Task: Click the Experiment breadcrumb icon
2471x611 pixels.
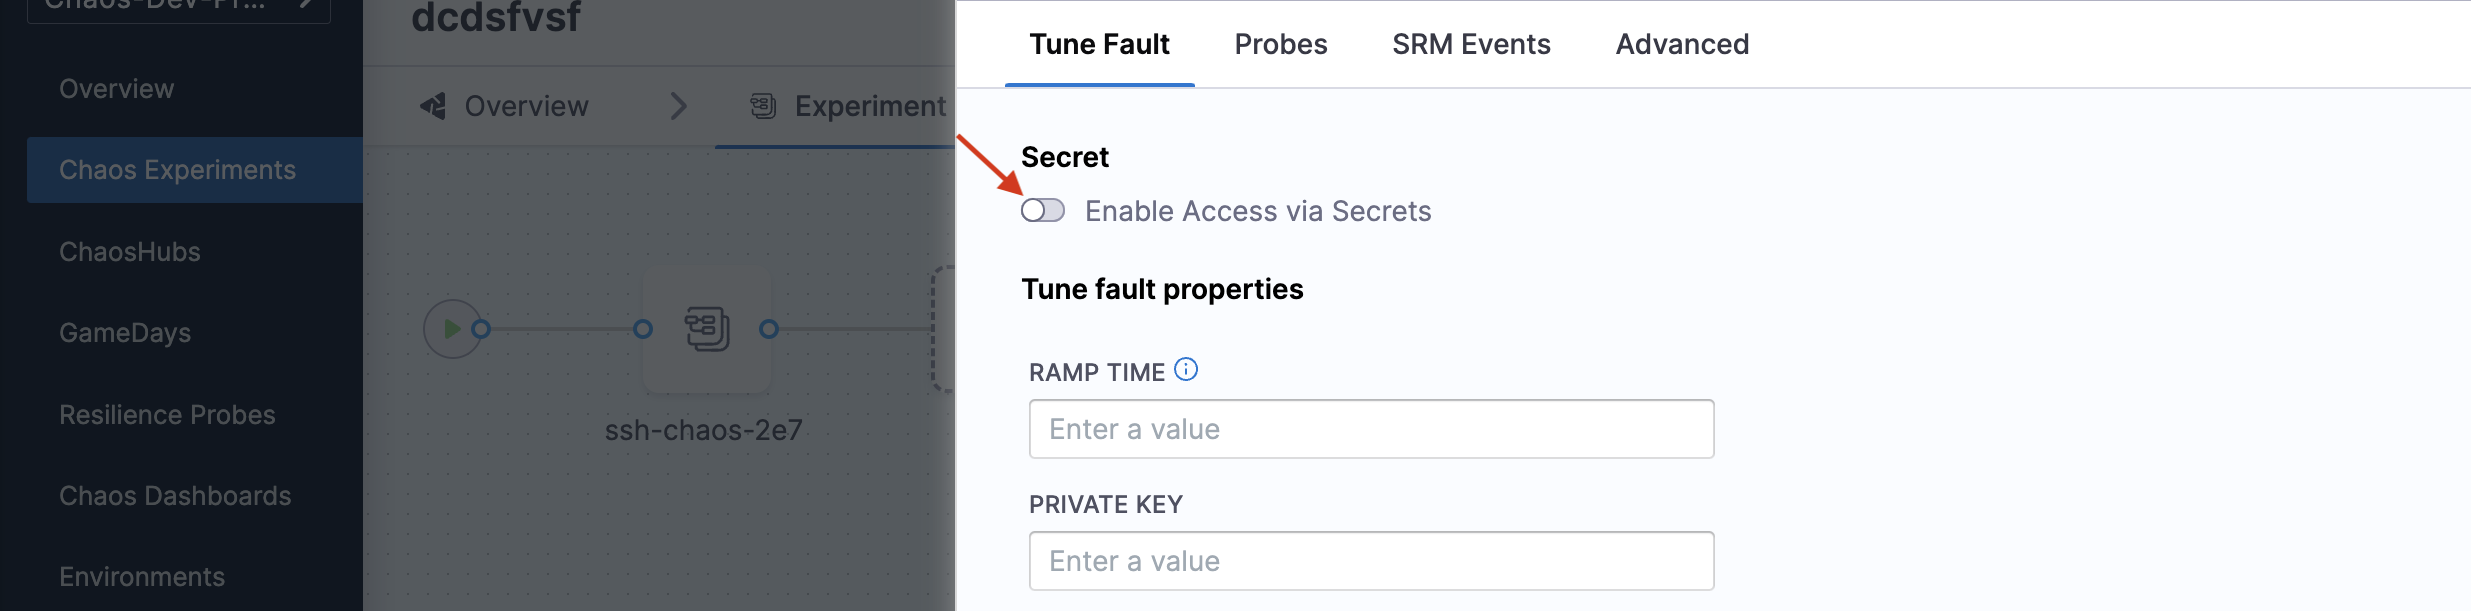Action: pos(763,105)
